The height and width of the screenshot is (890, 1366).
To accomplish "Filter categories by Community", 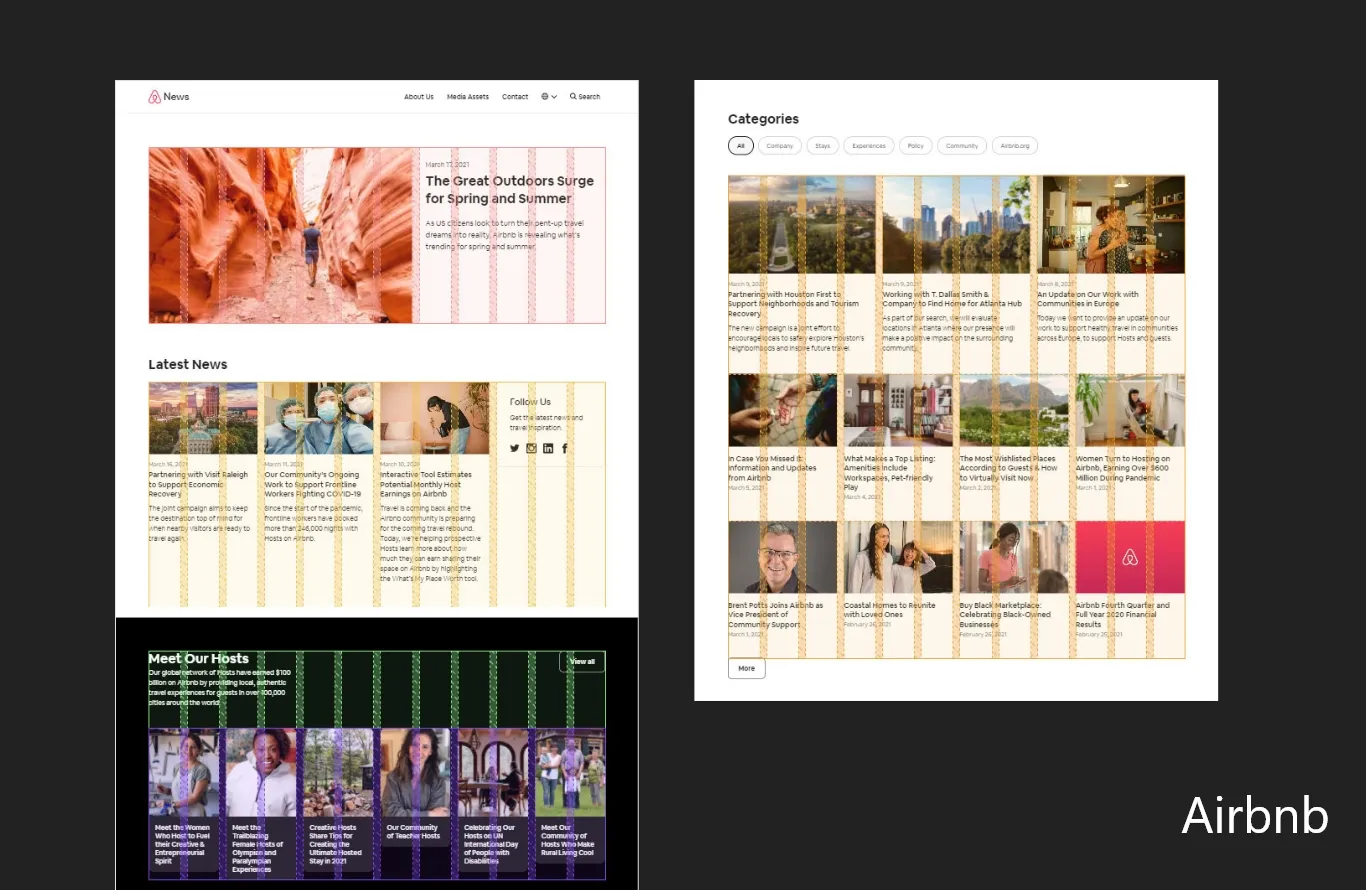I will coord(961,146).
